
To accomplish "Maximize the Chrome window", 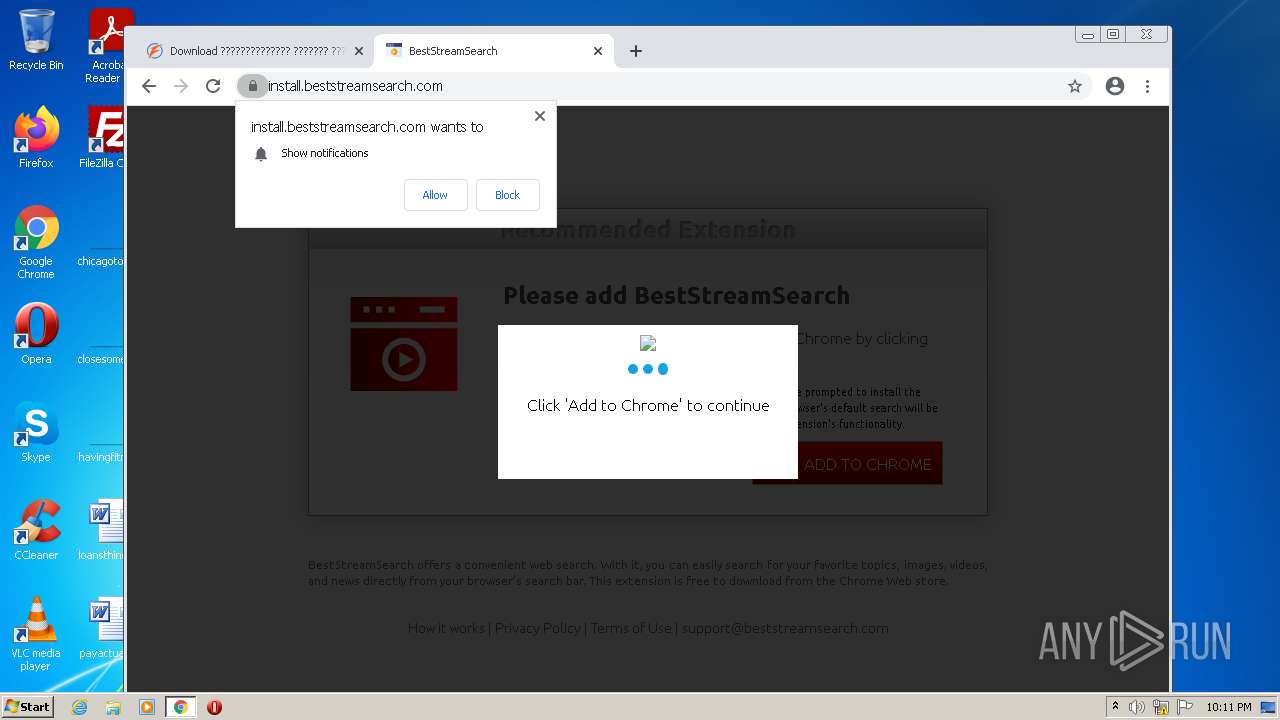I will [1113, 34].
